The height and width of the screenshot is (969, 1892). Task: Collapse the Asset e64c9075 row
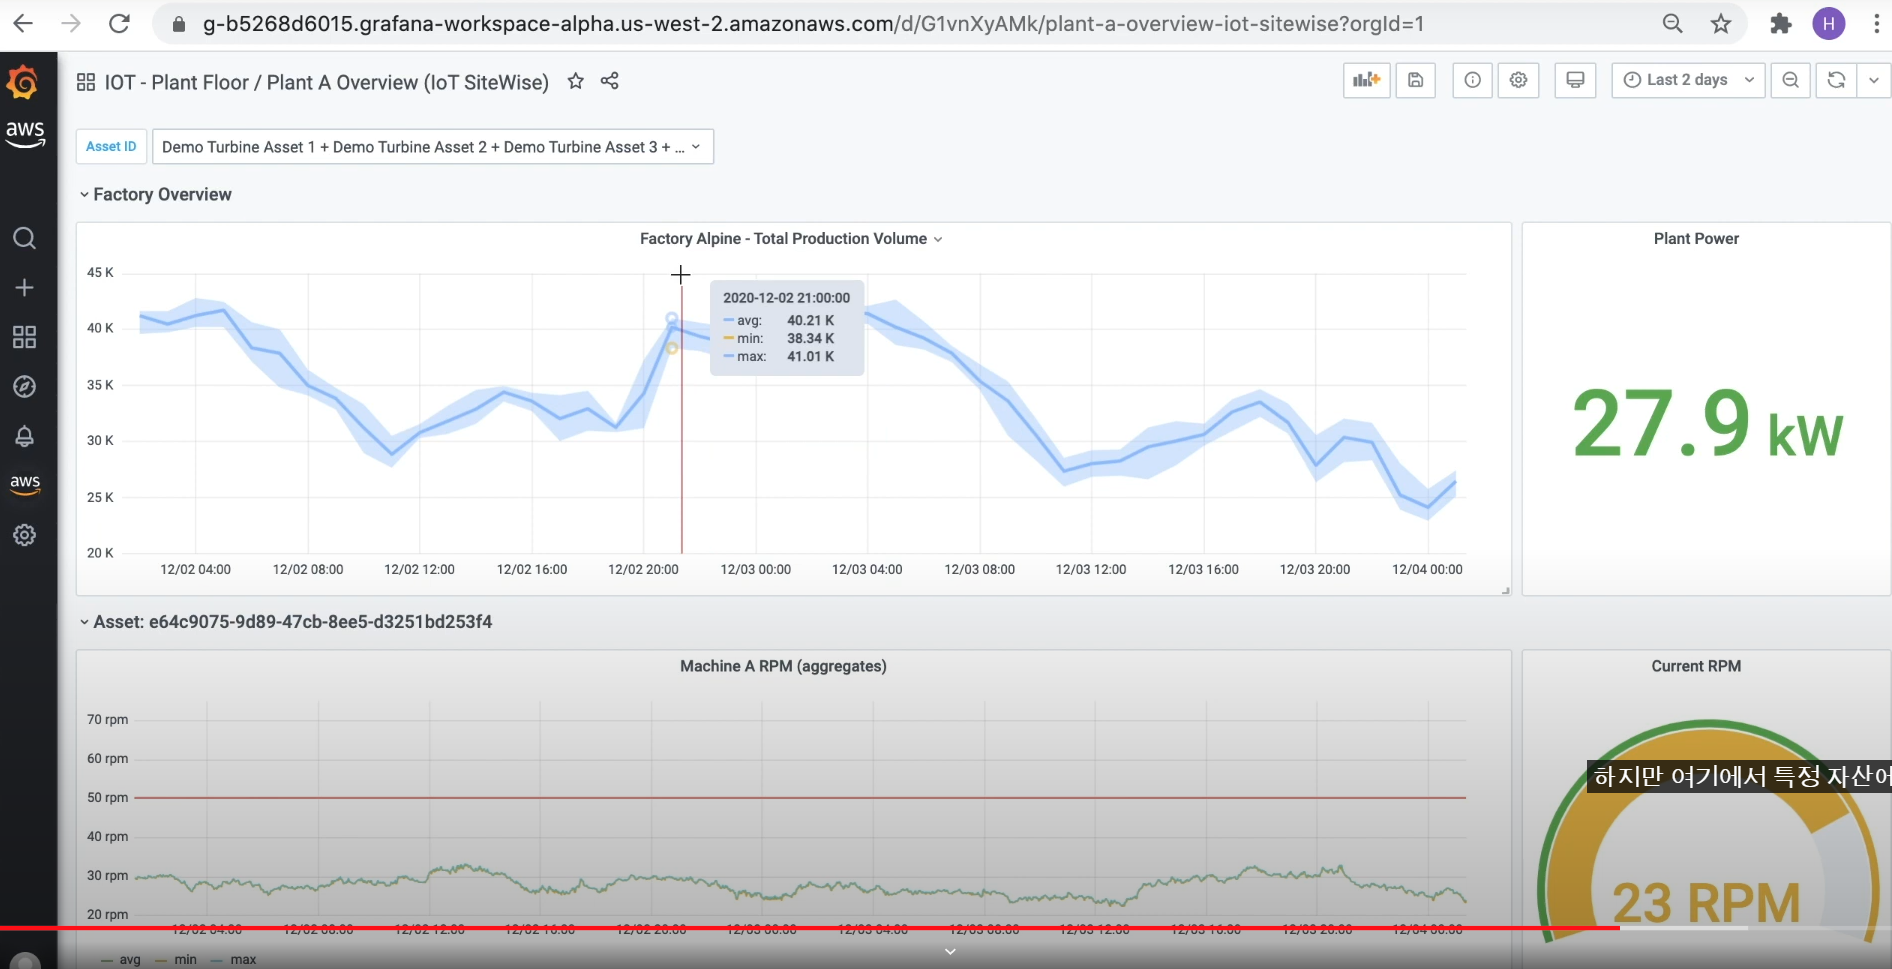coord(285,622)
